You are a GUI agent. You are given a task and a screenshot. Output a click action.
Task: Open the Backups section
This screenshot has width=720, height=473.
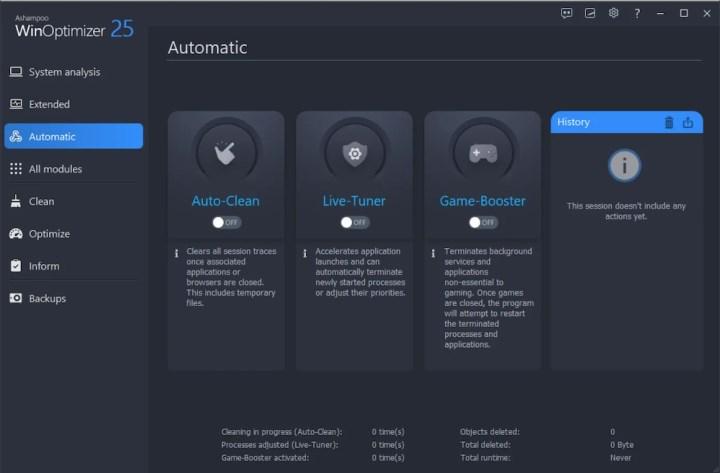pyautogui.click(x=73, y=298)
